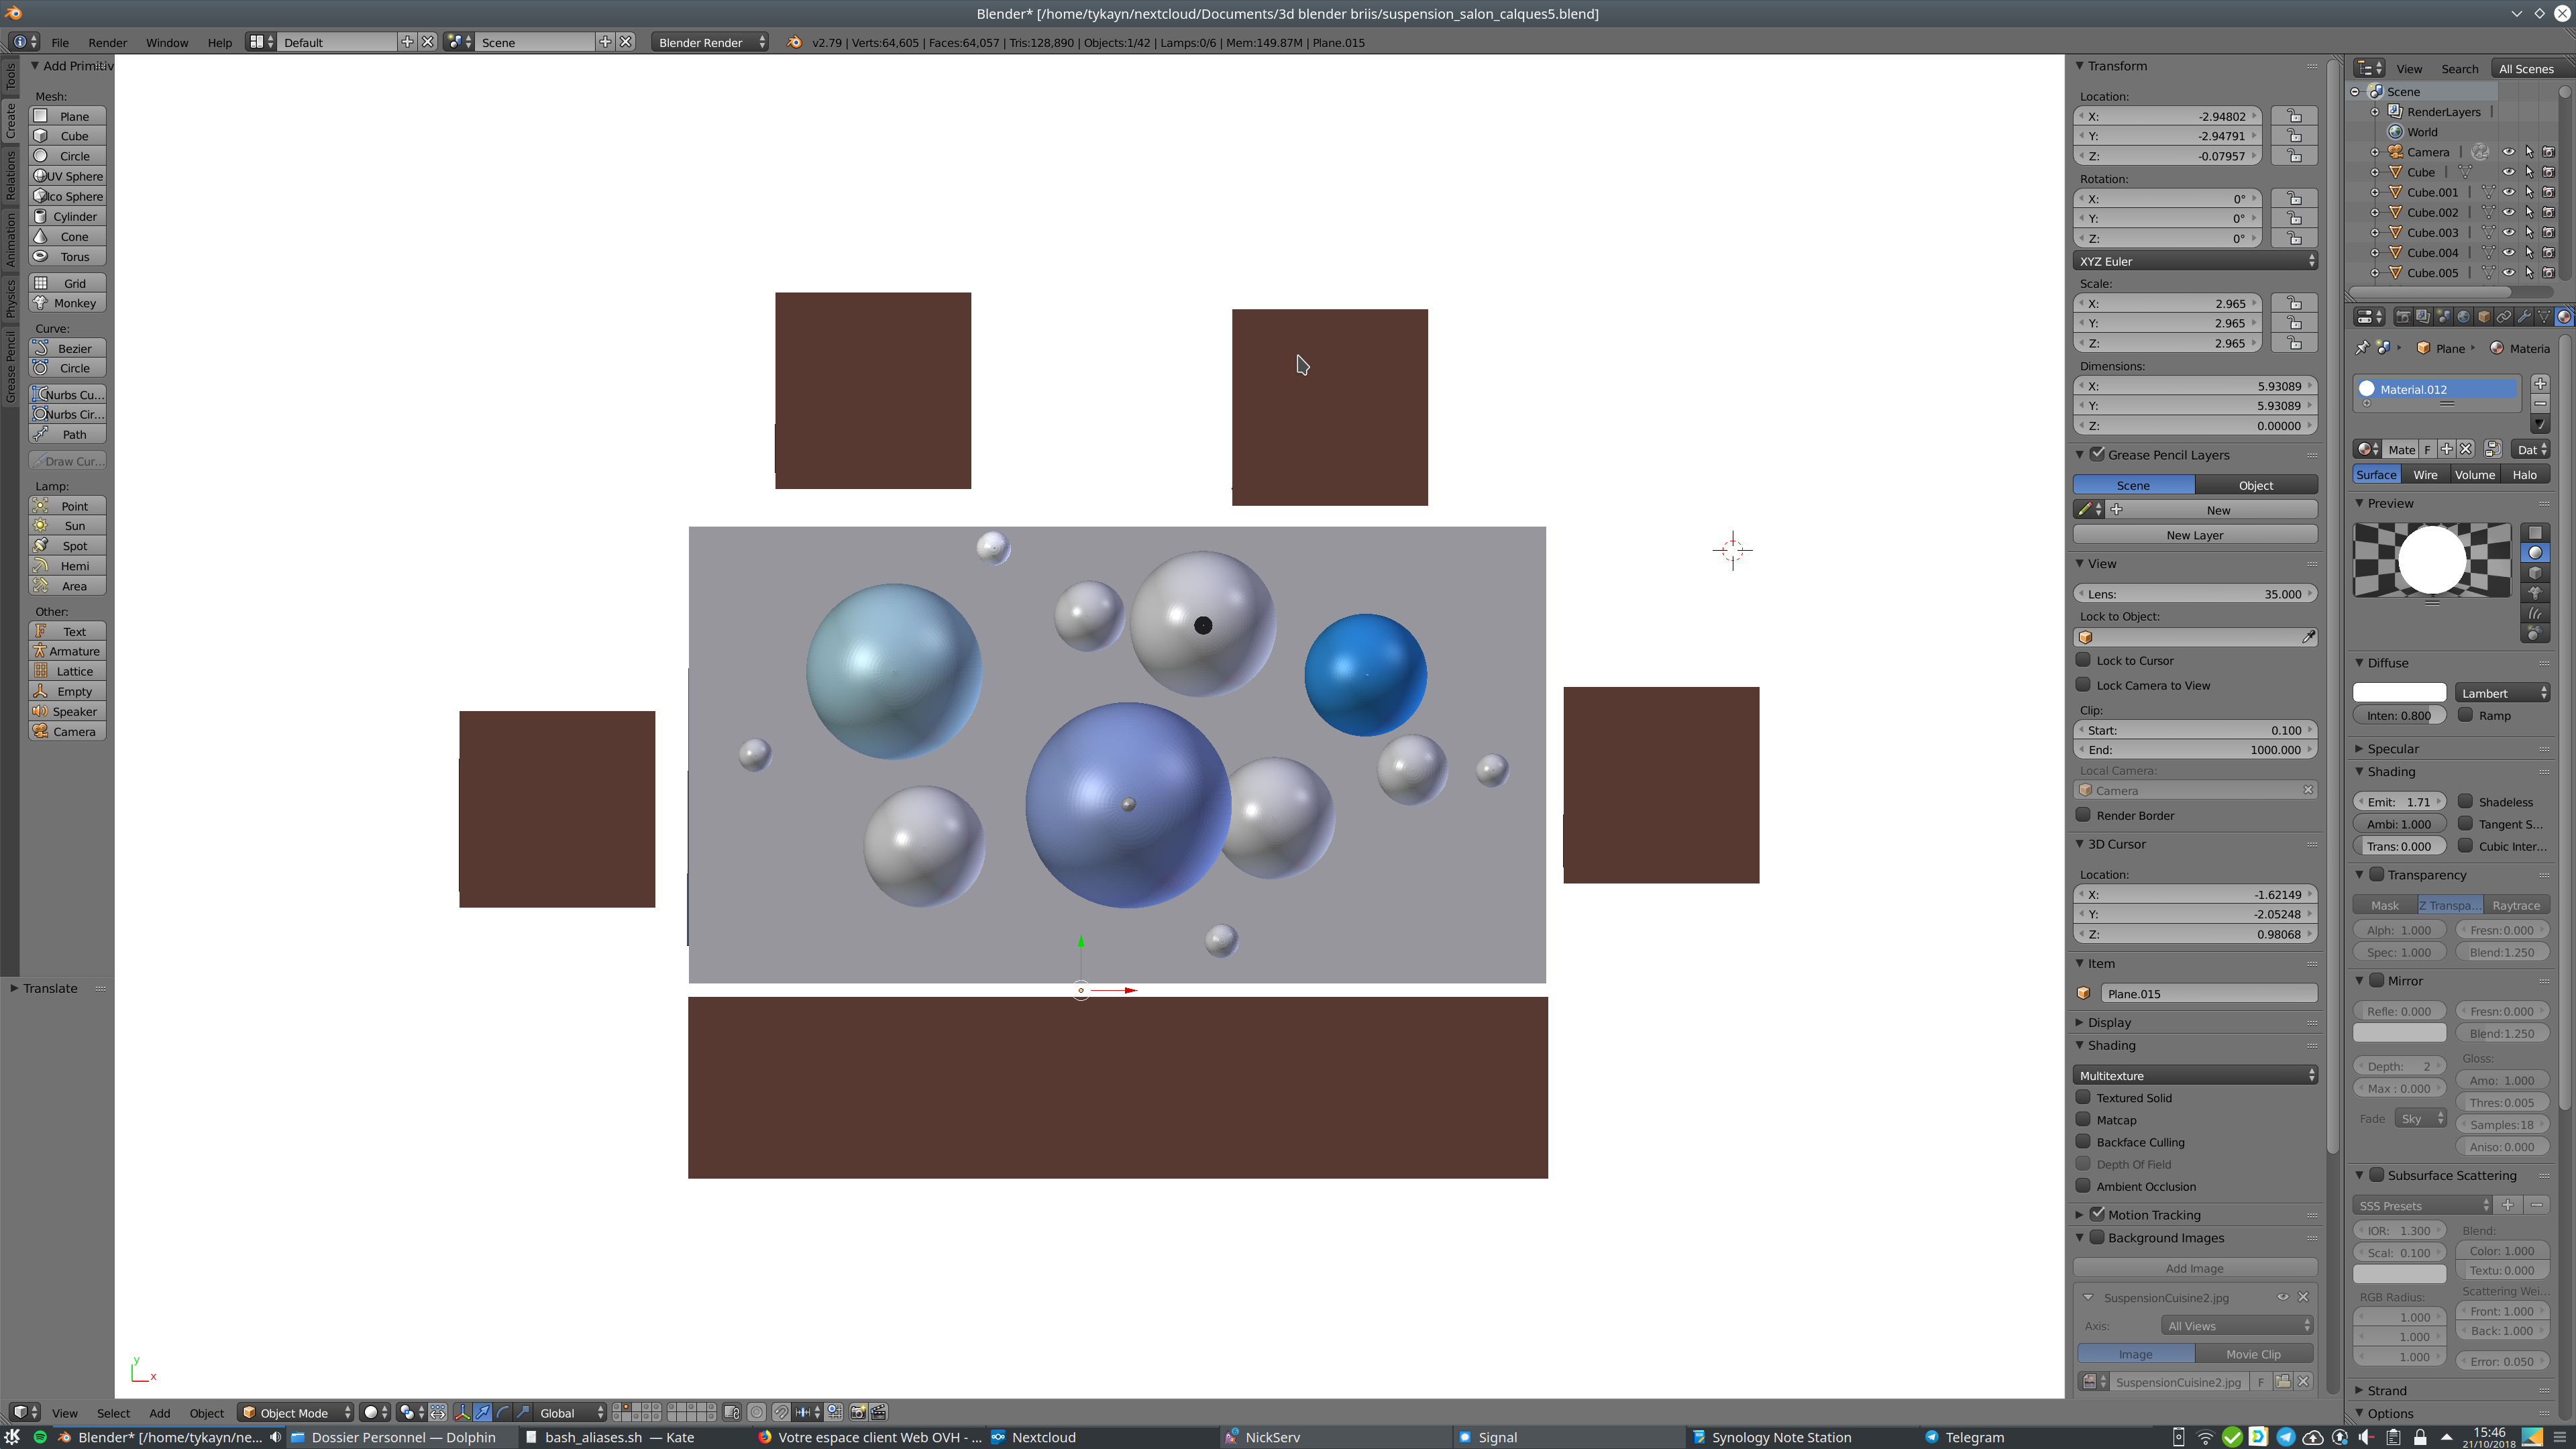Render OpenGL animation clapper icon
This screenshot has height=1449, width=2576.
(x=879, y=1412)
